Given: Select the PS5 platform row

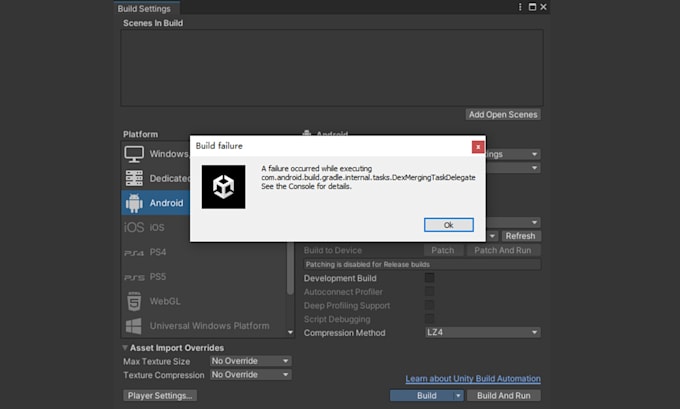Looking at the screenshot, I should point(204,277).
